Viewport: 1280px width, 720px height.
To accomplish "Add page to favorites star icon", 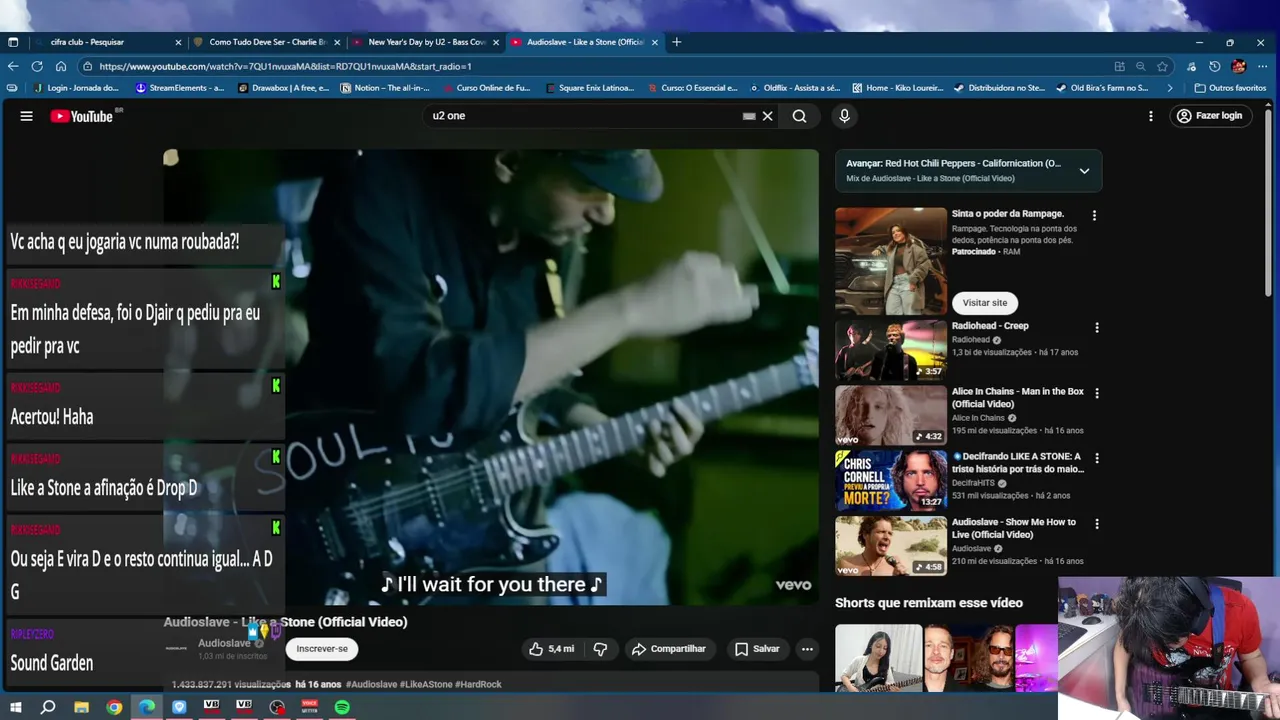I will (x=1162, y=66).
